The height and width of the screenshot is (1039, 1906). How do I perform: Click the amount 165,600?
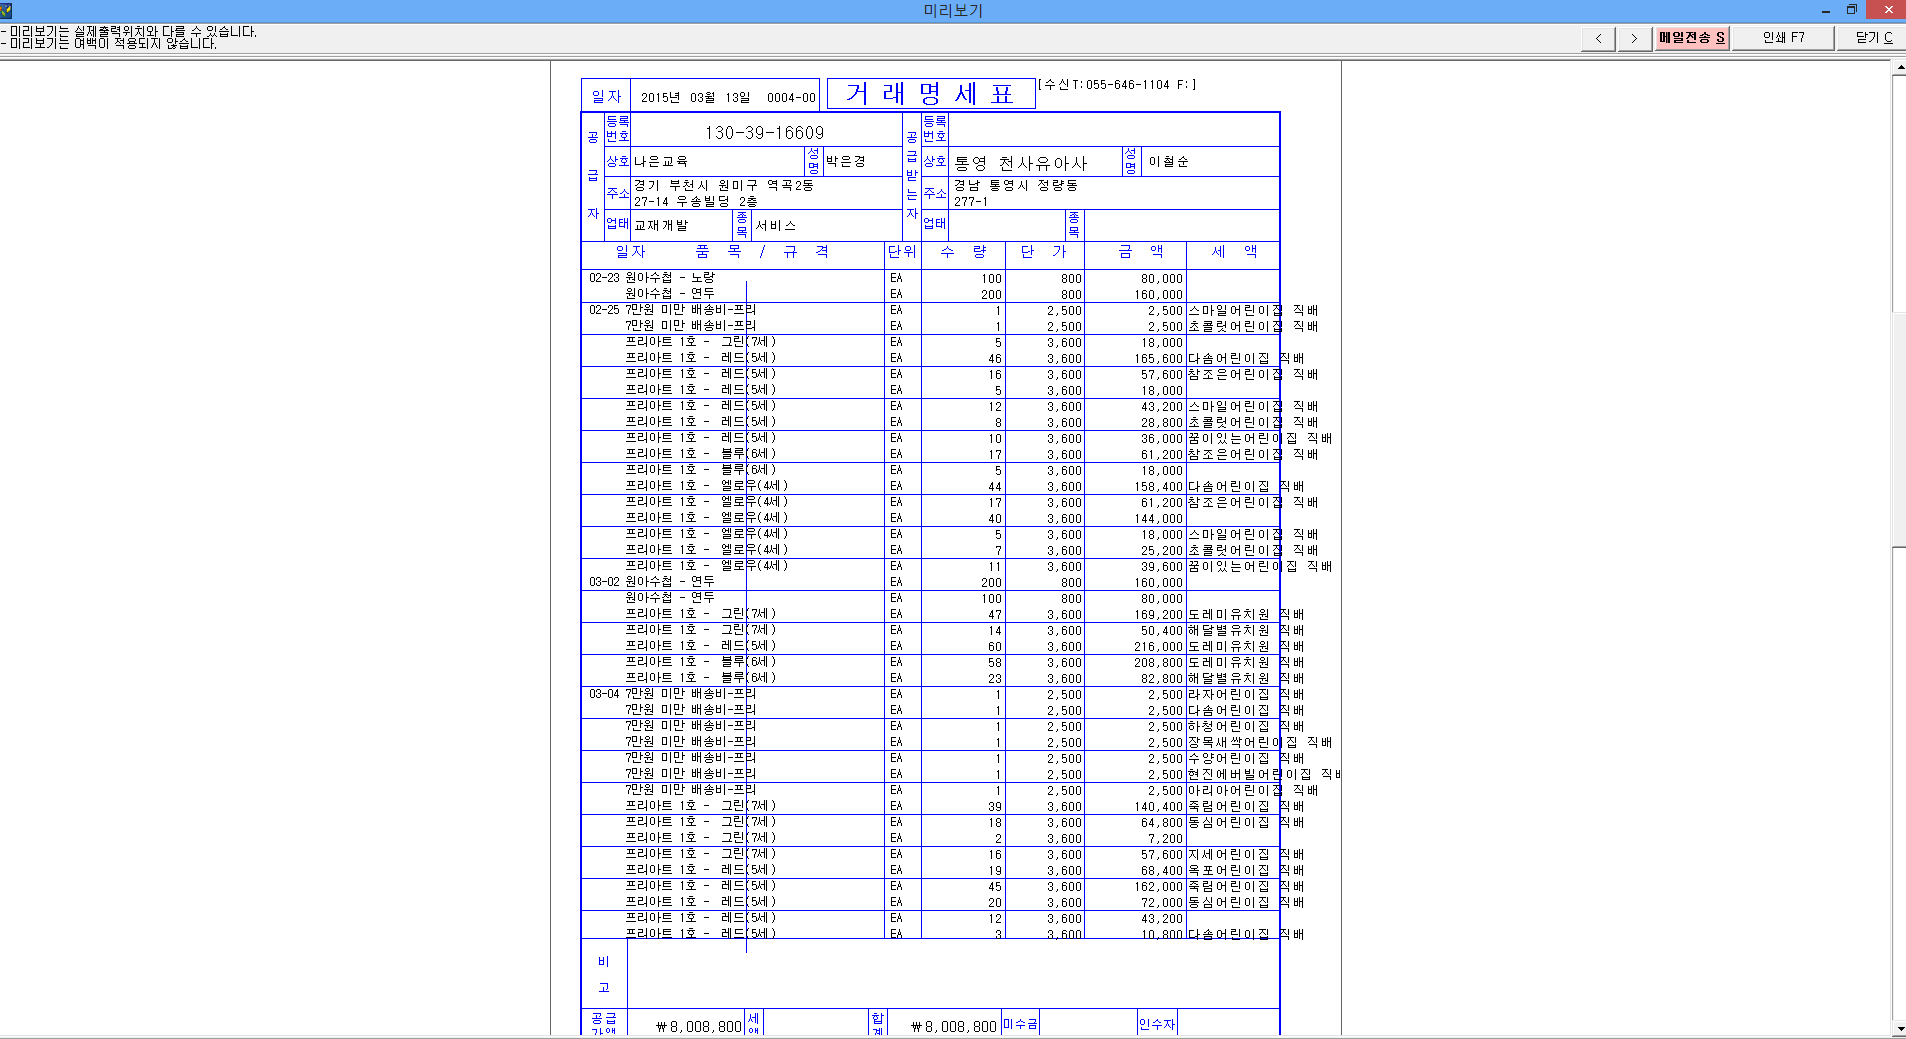click(x=1158, y=359)
